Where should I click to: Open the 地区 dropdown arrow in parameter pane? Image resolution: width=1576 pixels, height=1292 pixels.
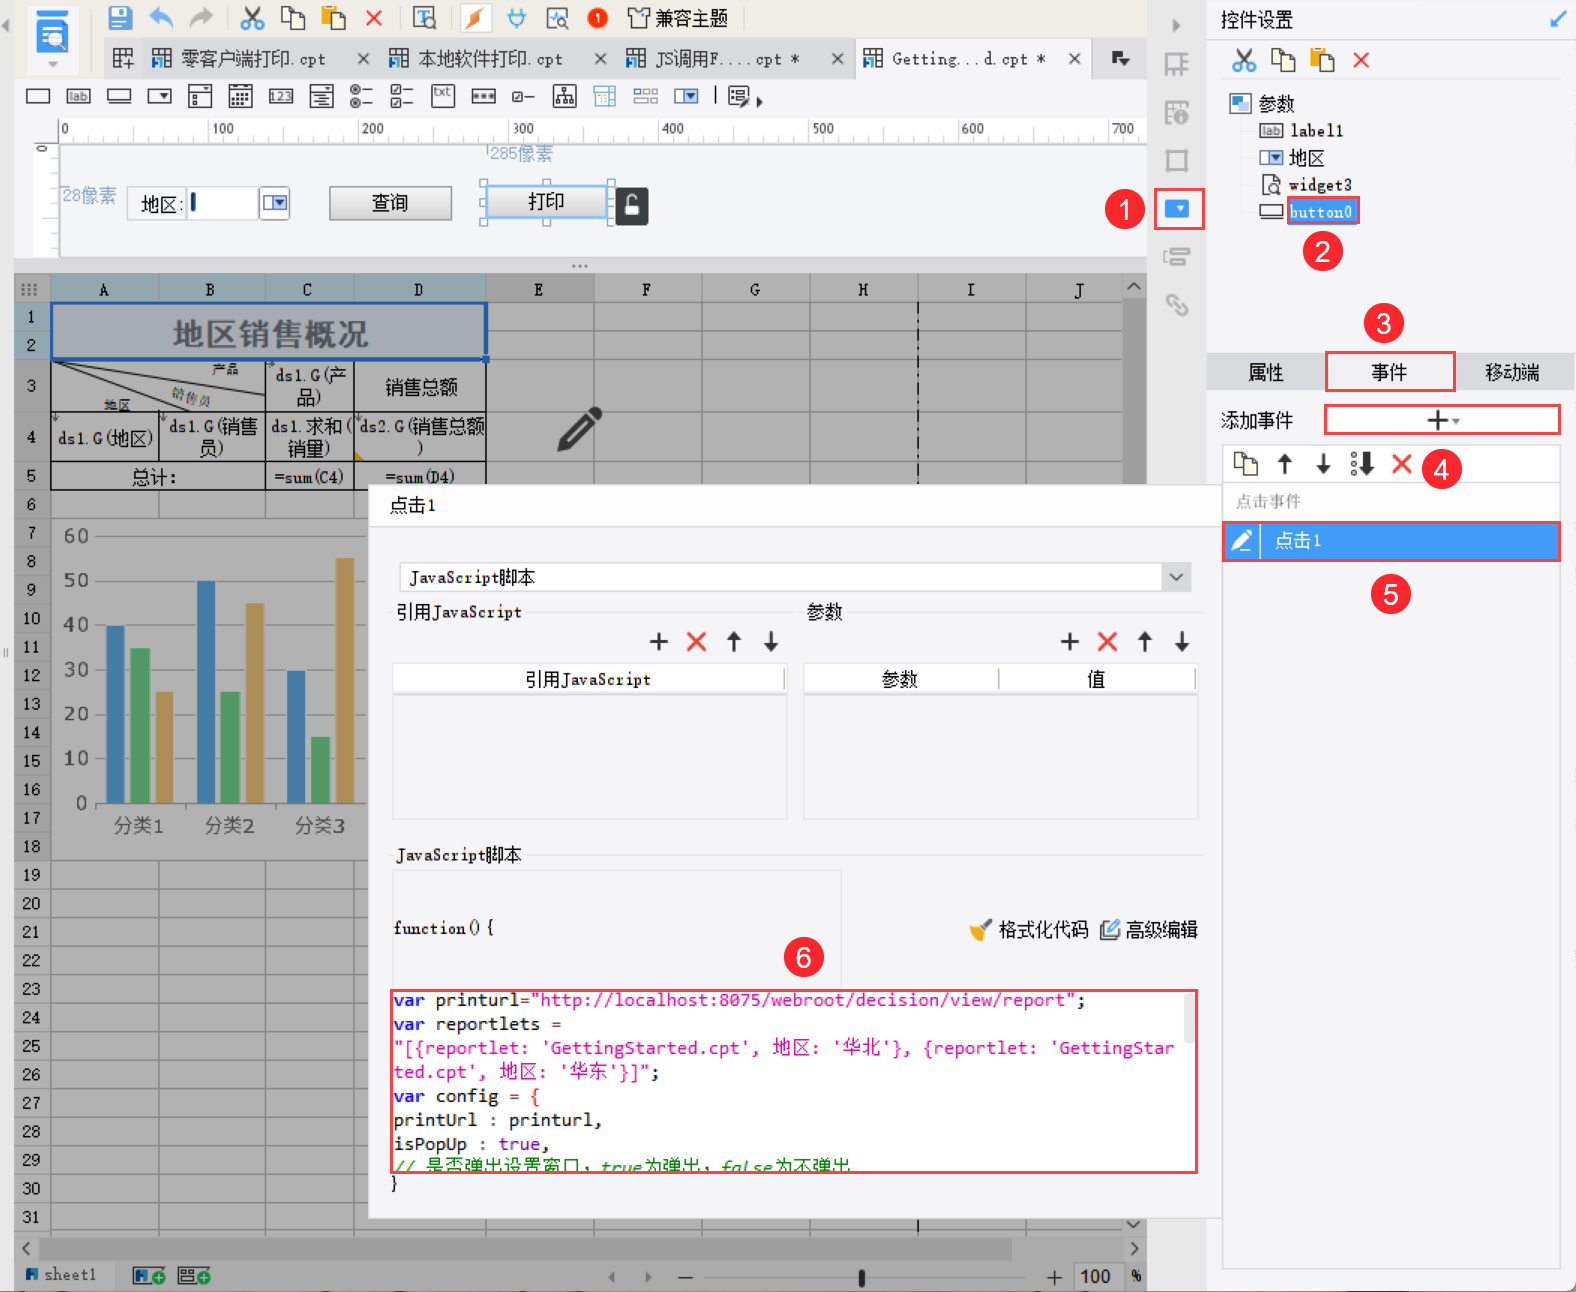(x=275, y=203)
